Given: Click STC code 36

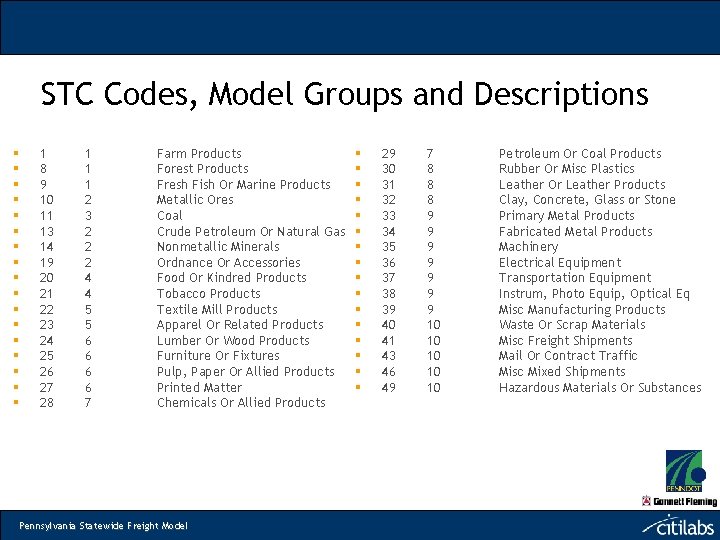Looking at the screenshot, I should (388, 263).
